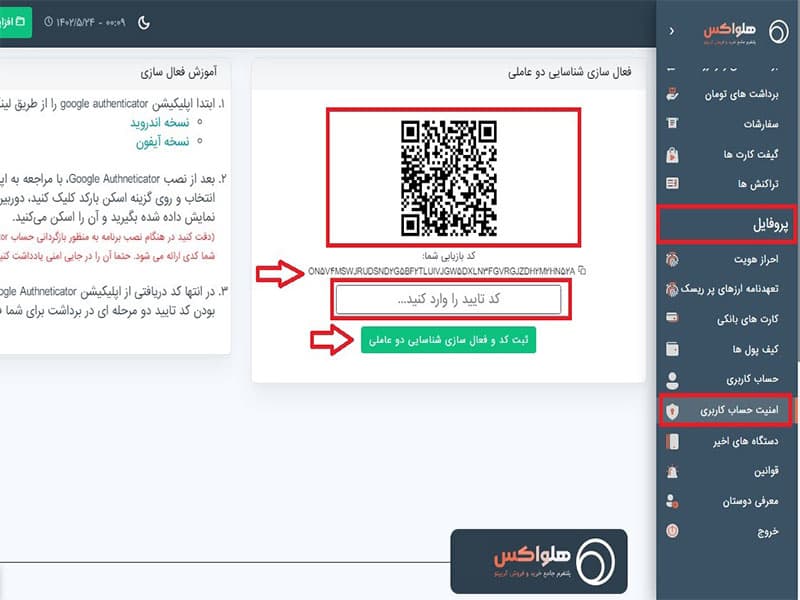Click the فعال سازی شناسایی دو عاملی heading

pos(569,72)
